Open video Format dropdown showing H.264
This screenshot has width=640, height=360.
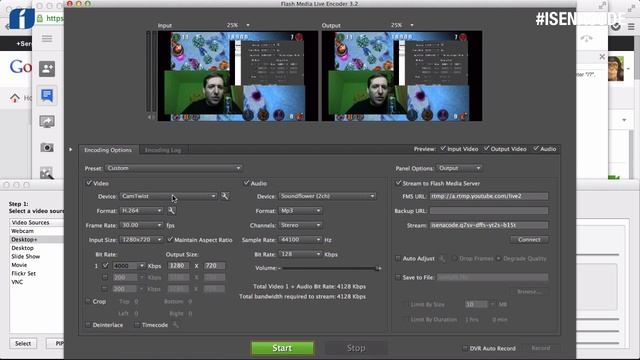[142, 211]
